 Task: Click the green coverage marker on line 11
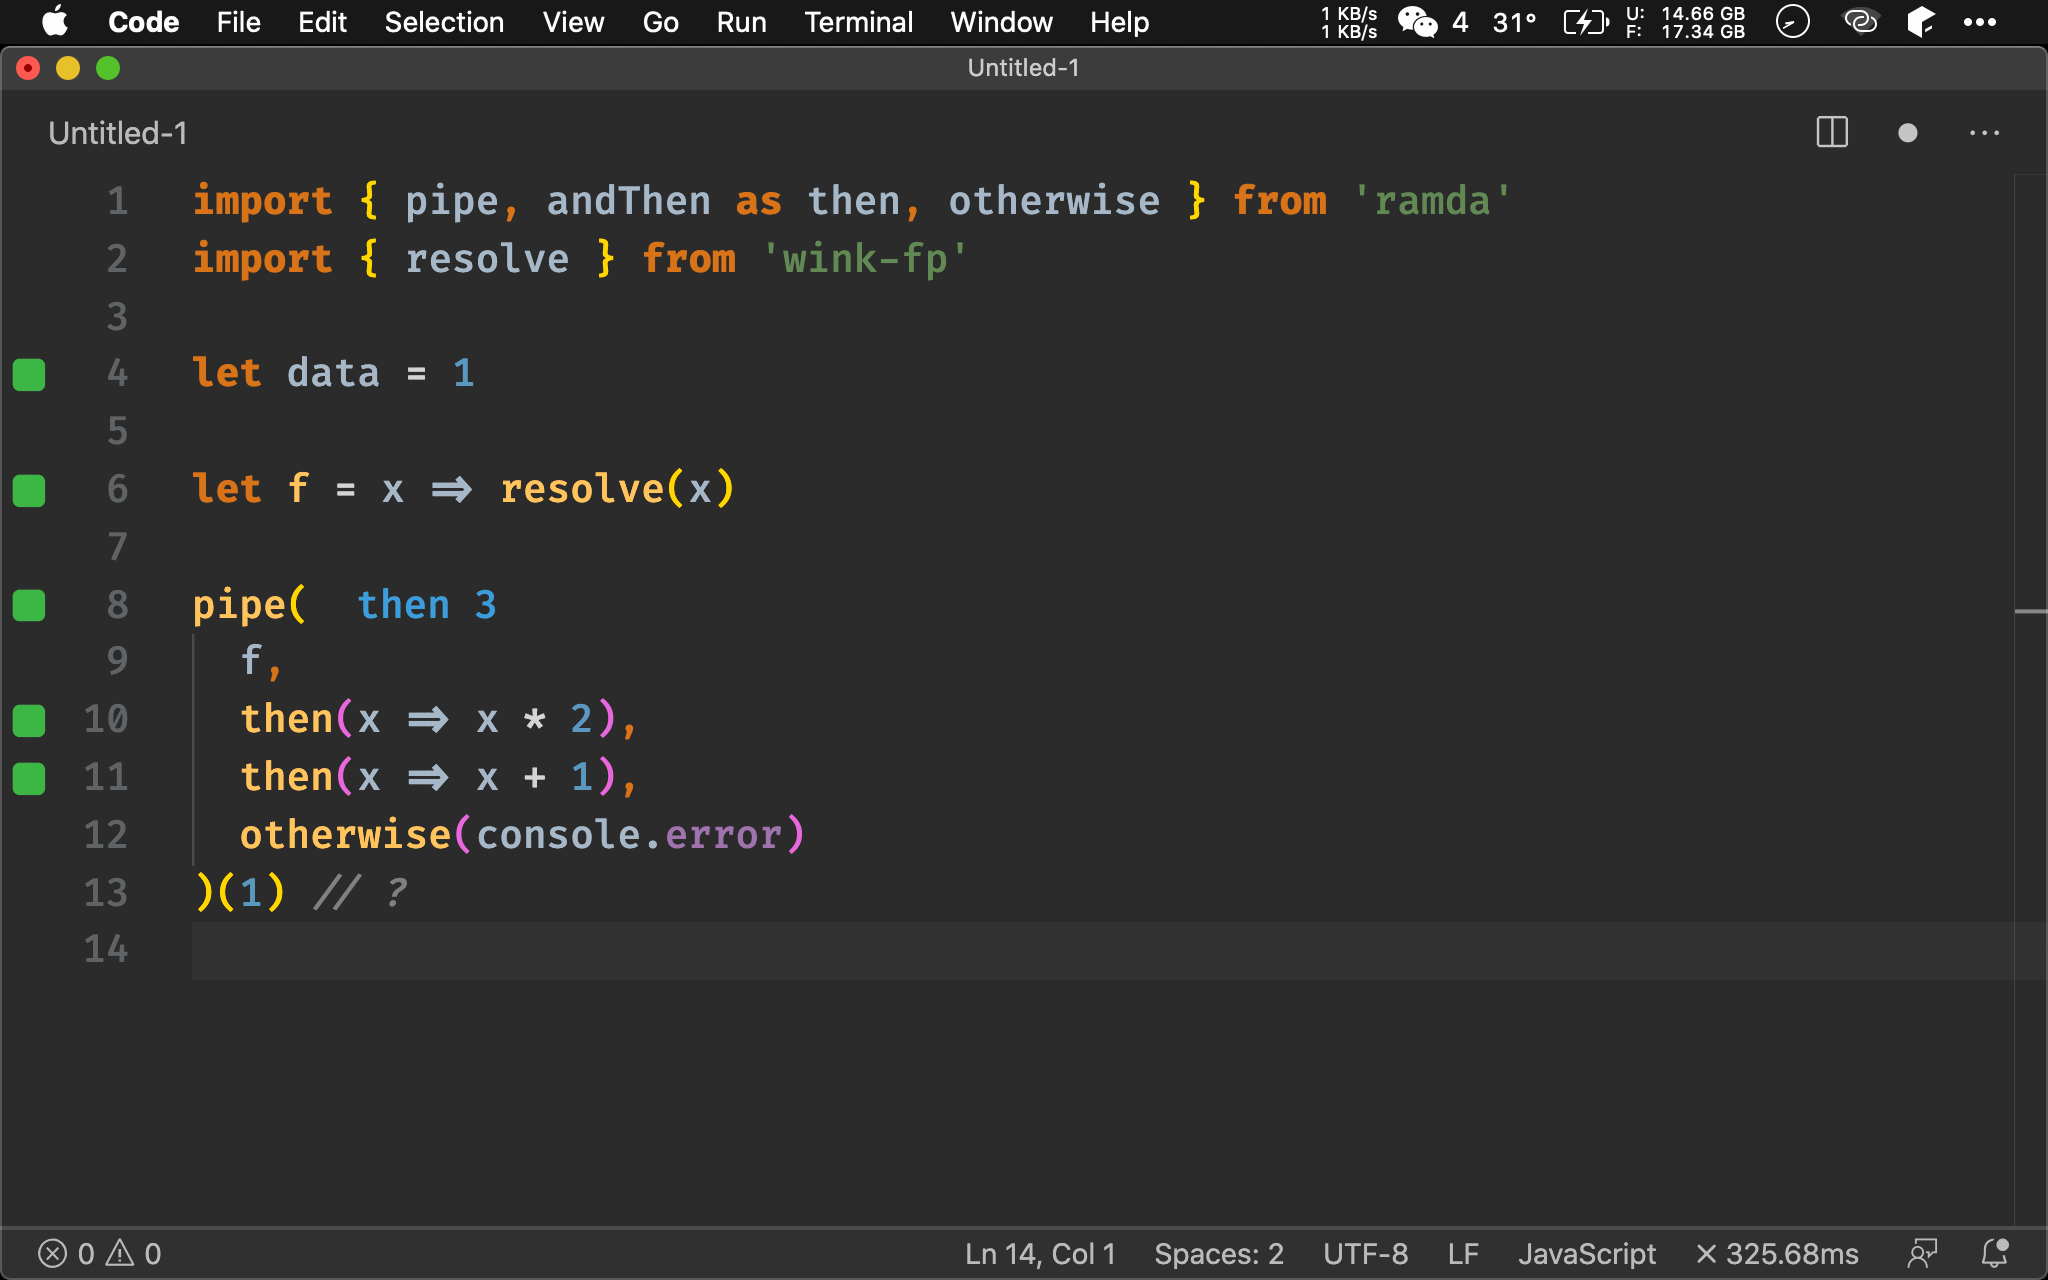[29, 778]
